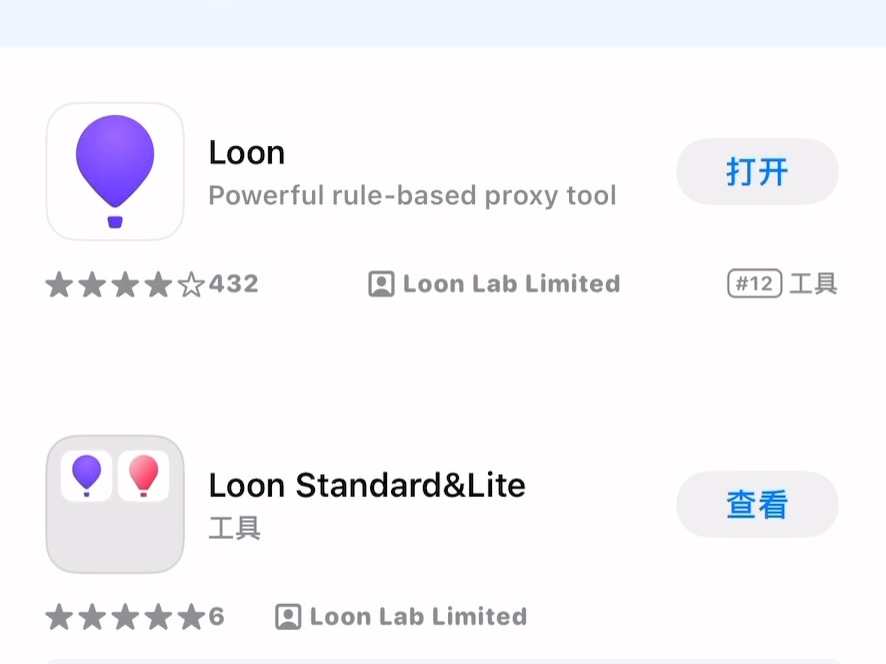Click developer icon beside first Loon Lab Limited
The width and height of the screenshot is (886, 664).
(x=381, y=284)
